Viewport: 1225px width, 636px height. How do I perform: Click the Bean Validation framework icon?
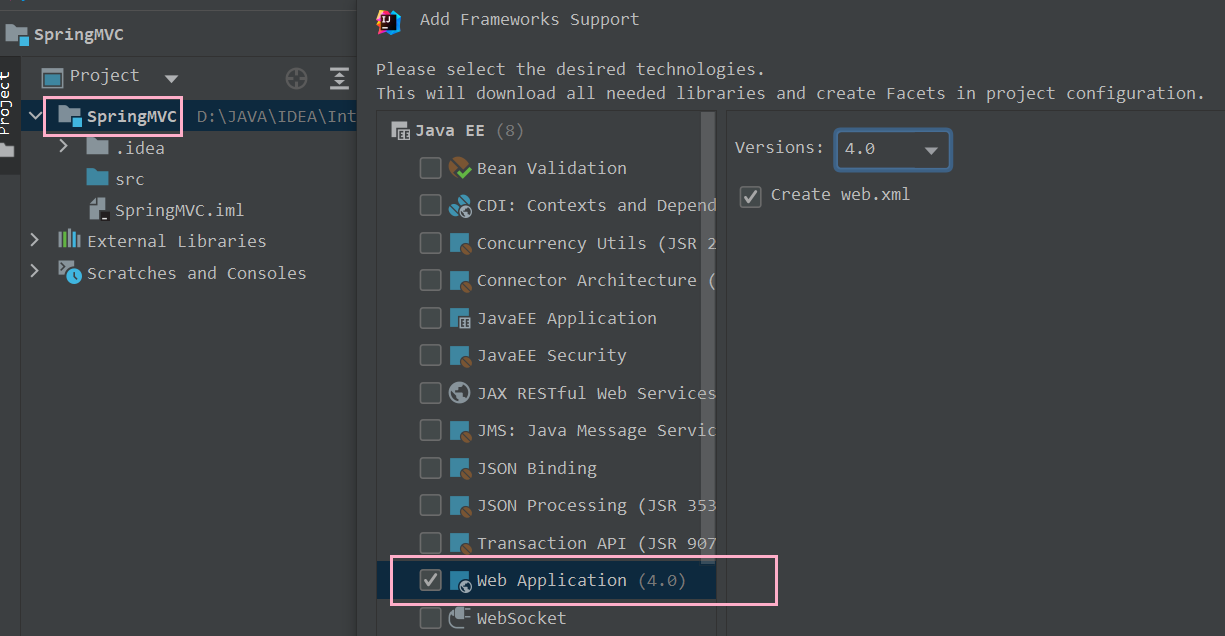459,168
